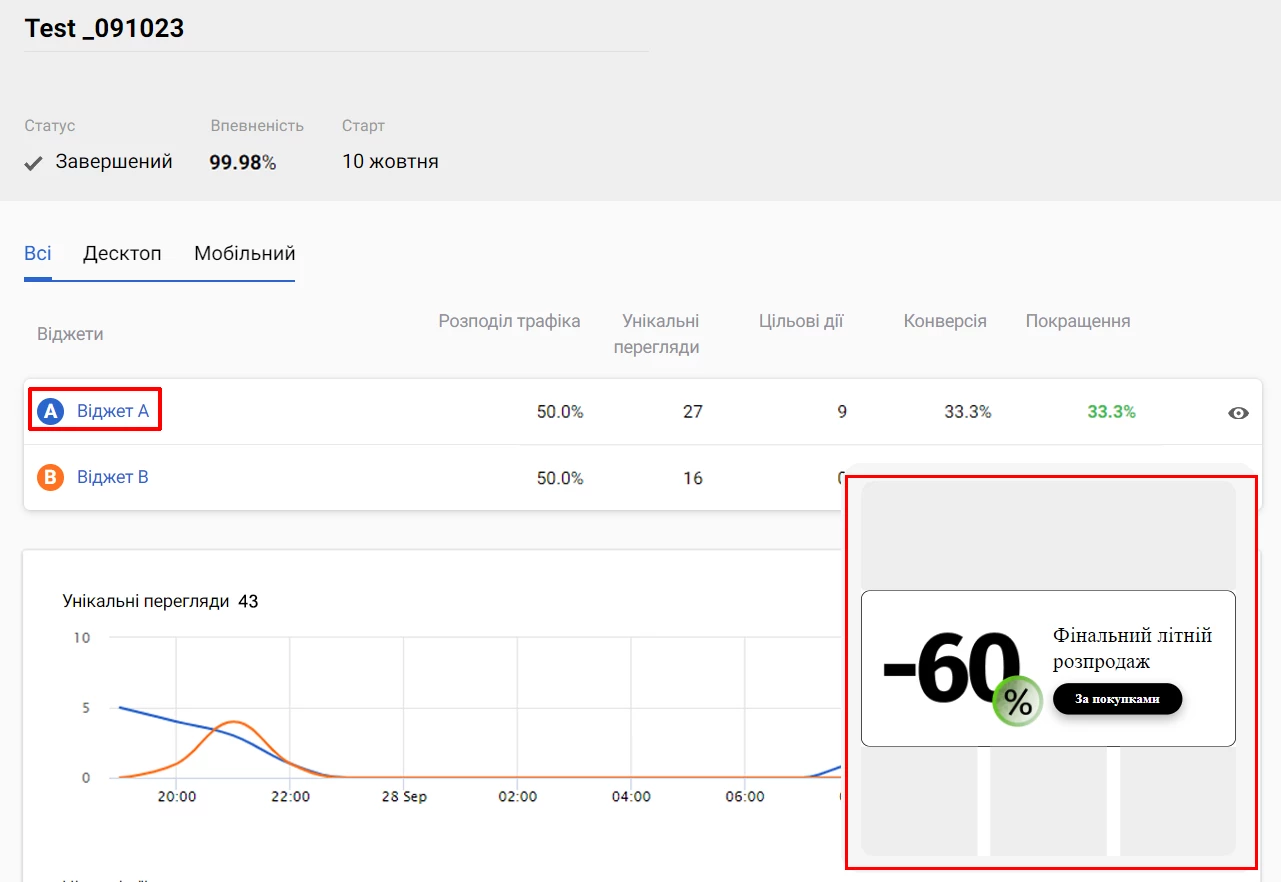The width and height of the screenshot is (1281, 882).
Task: Click the -60 discount banner text
Action: (x=950, y=669)
